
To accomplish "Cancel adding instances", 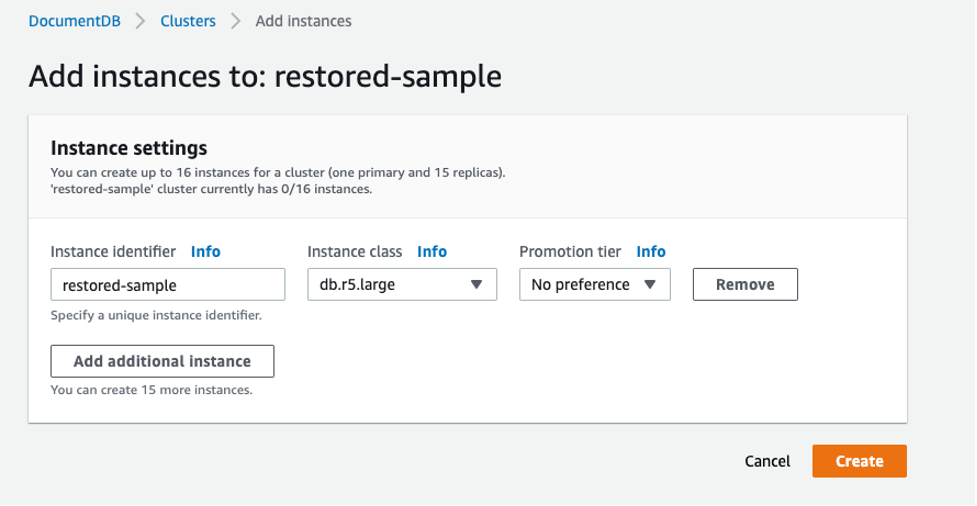I will [767, 461].
